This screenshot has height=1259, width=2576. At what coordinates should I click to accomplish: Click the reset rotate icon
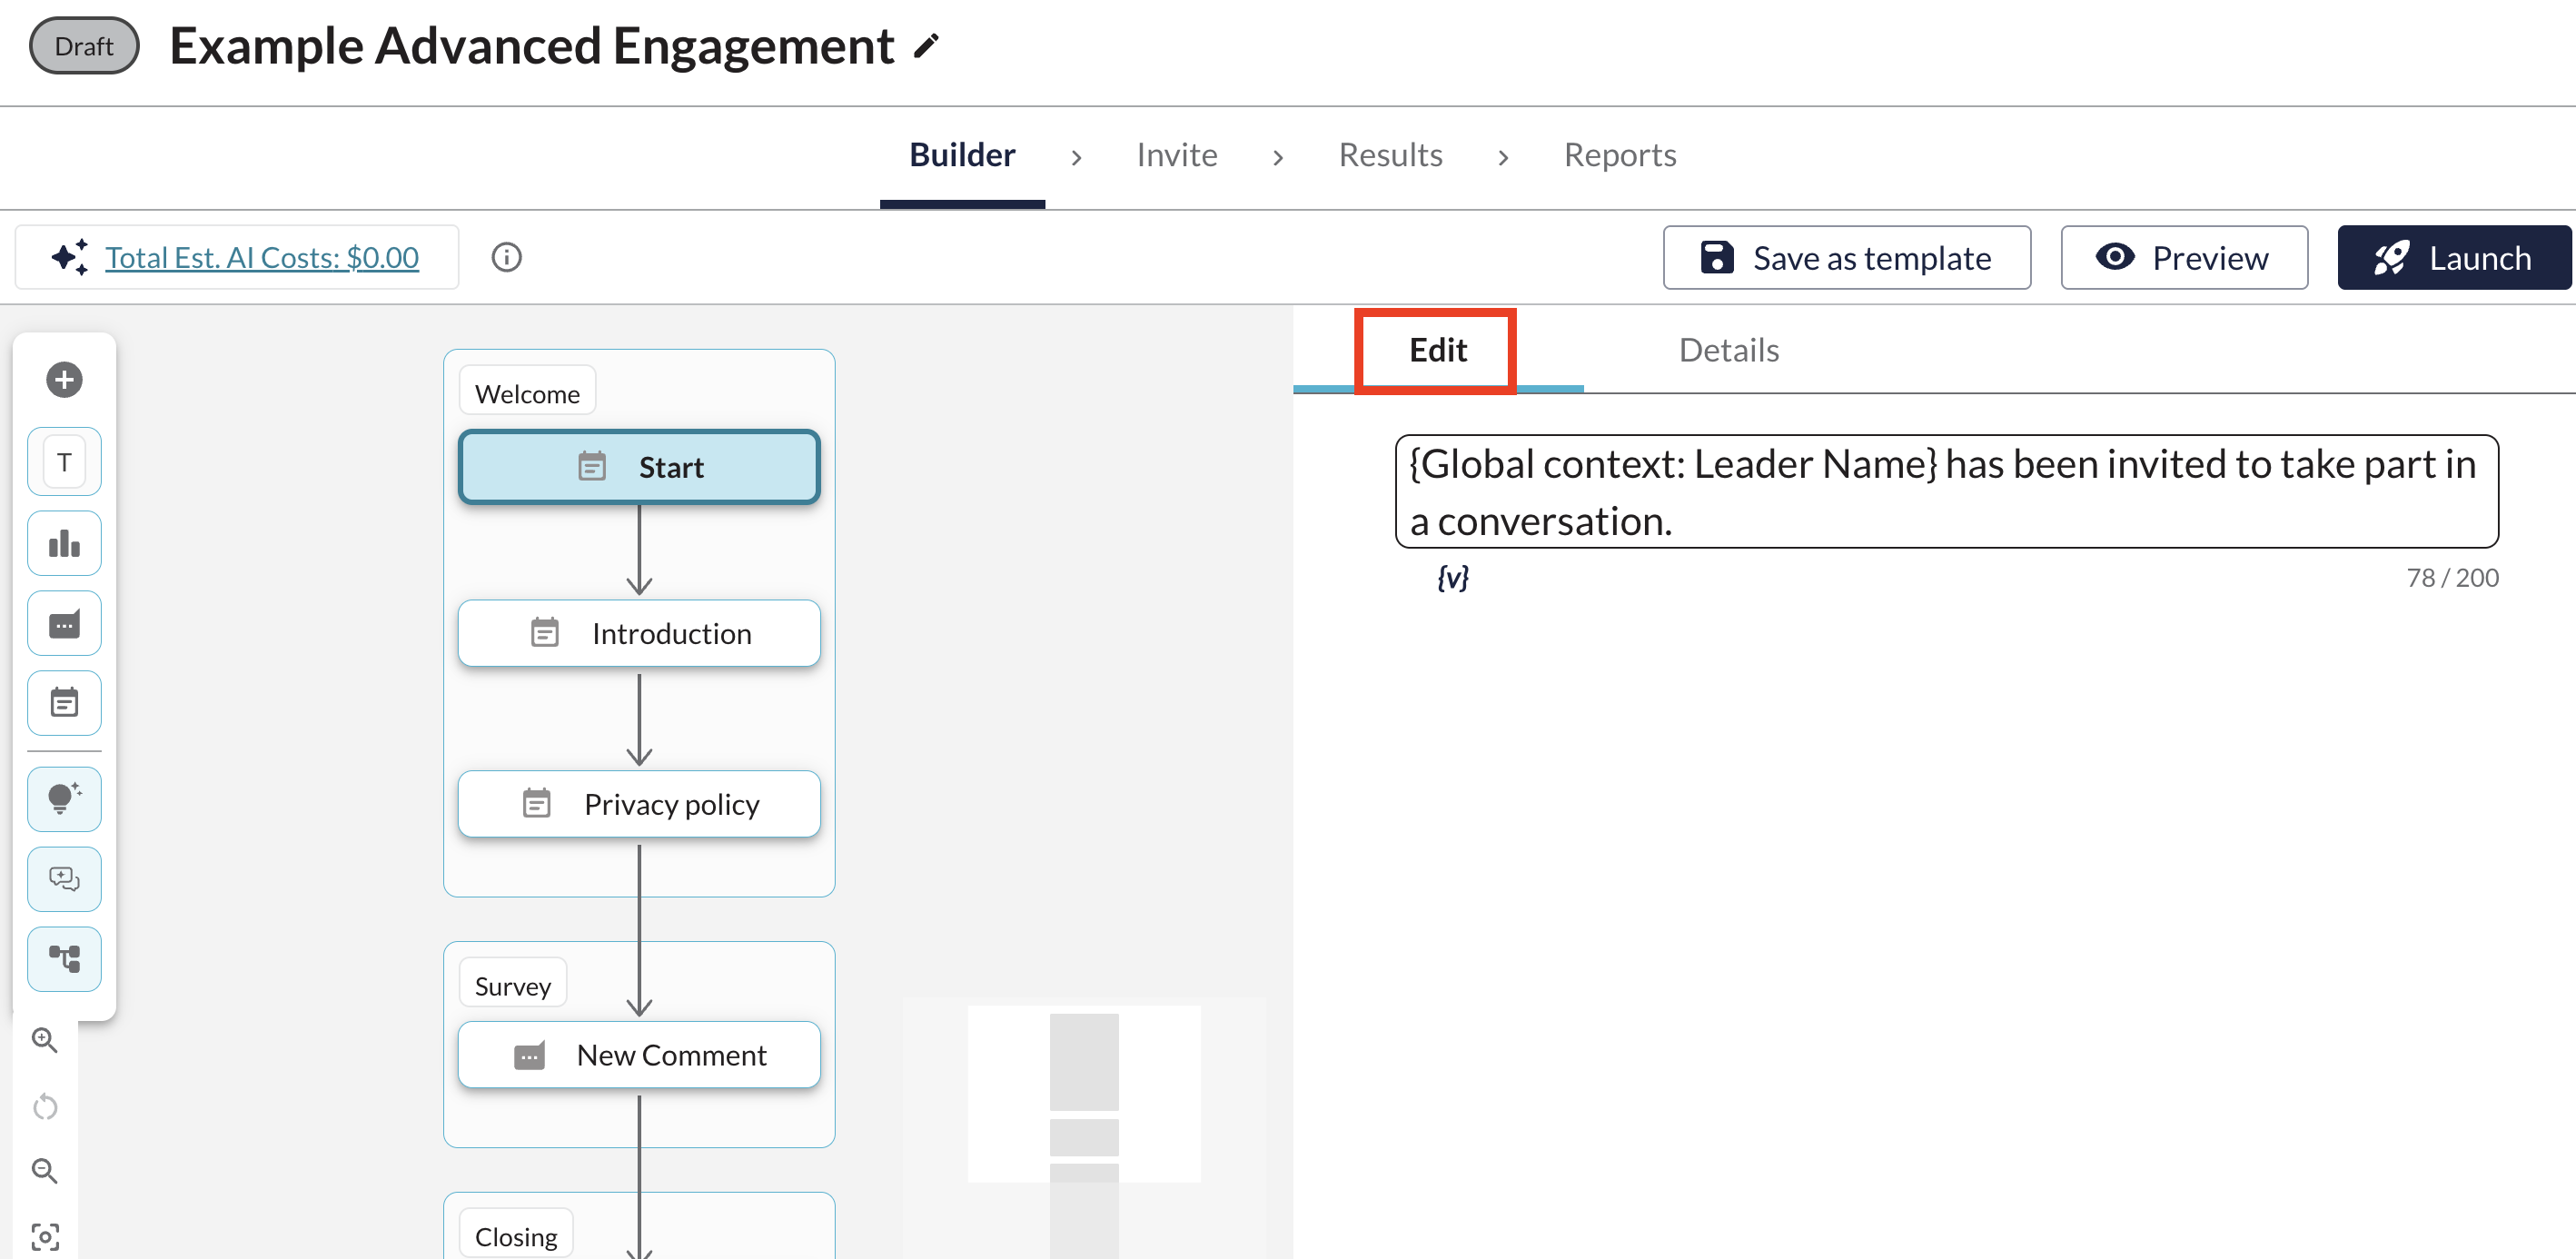45,1106
